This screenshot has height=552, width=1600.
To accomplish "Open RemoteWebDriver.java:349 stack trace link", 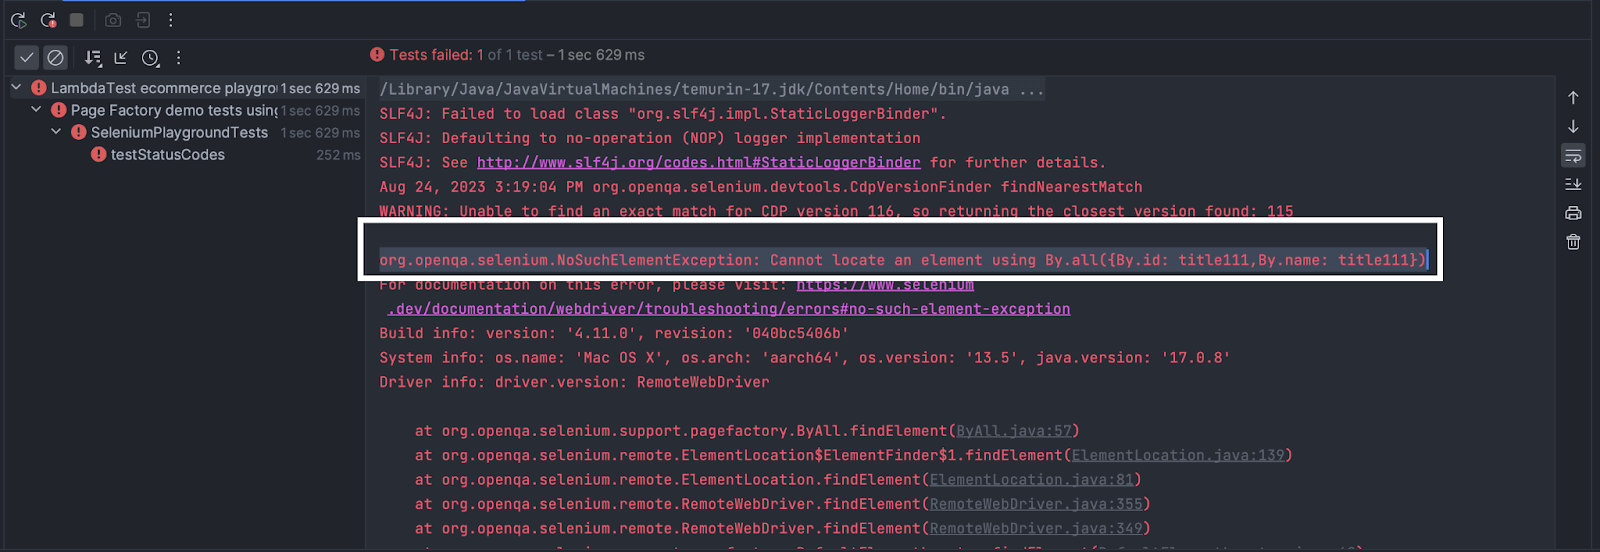I will click(x=1036, y=528).
